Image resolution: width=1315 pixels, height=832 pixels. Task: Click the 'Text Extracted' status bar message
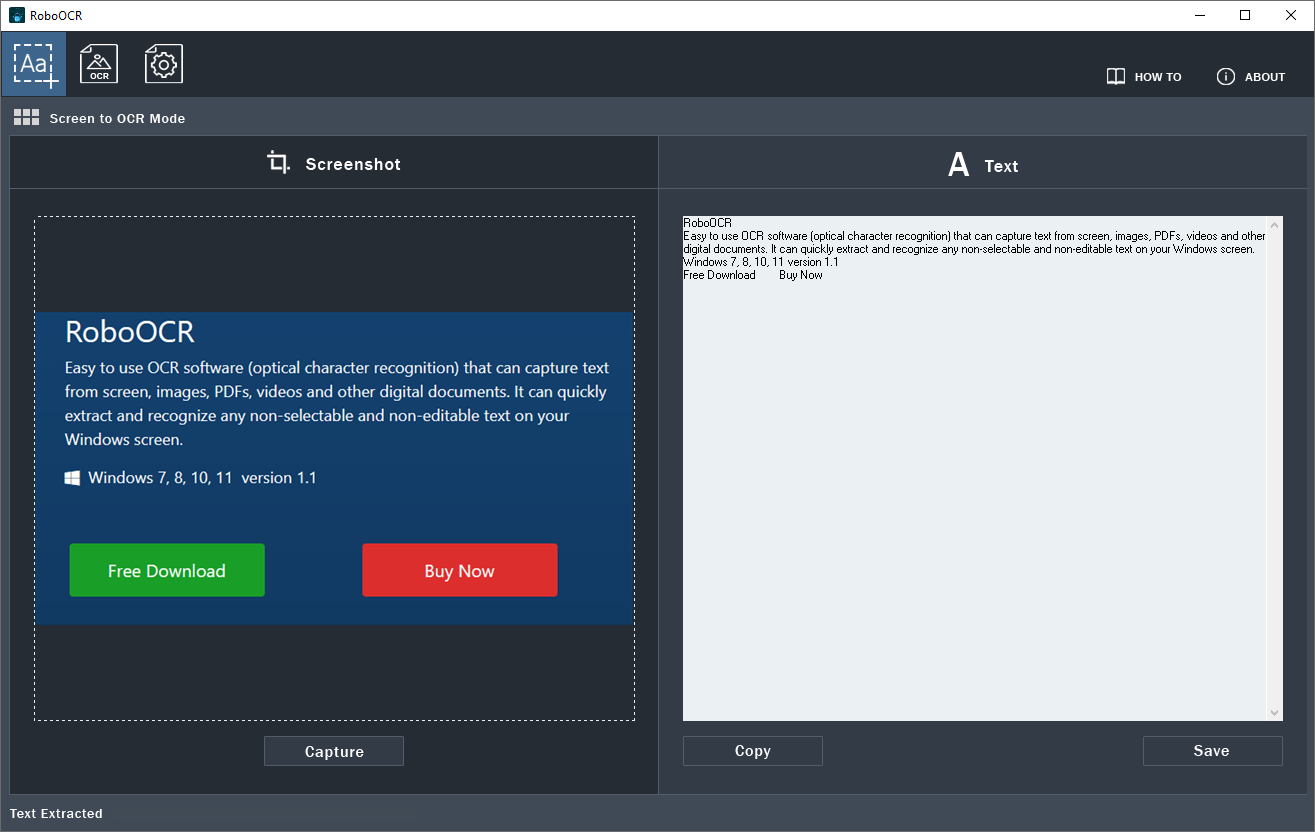(56, 814)
